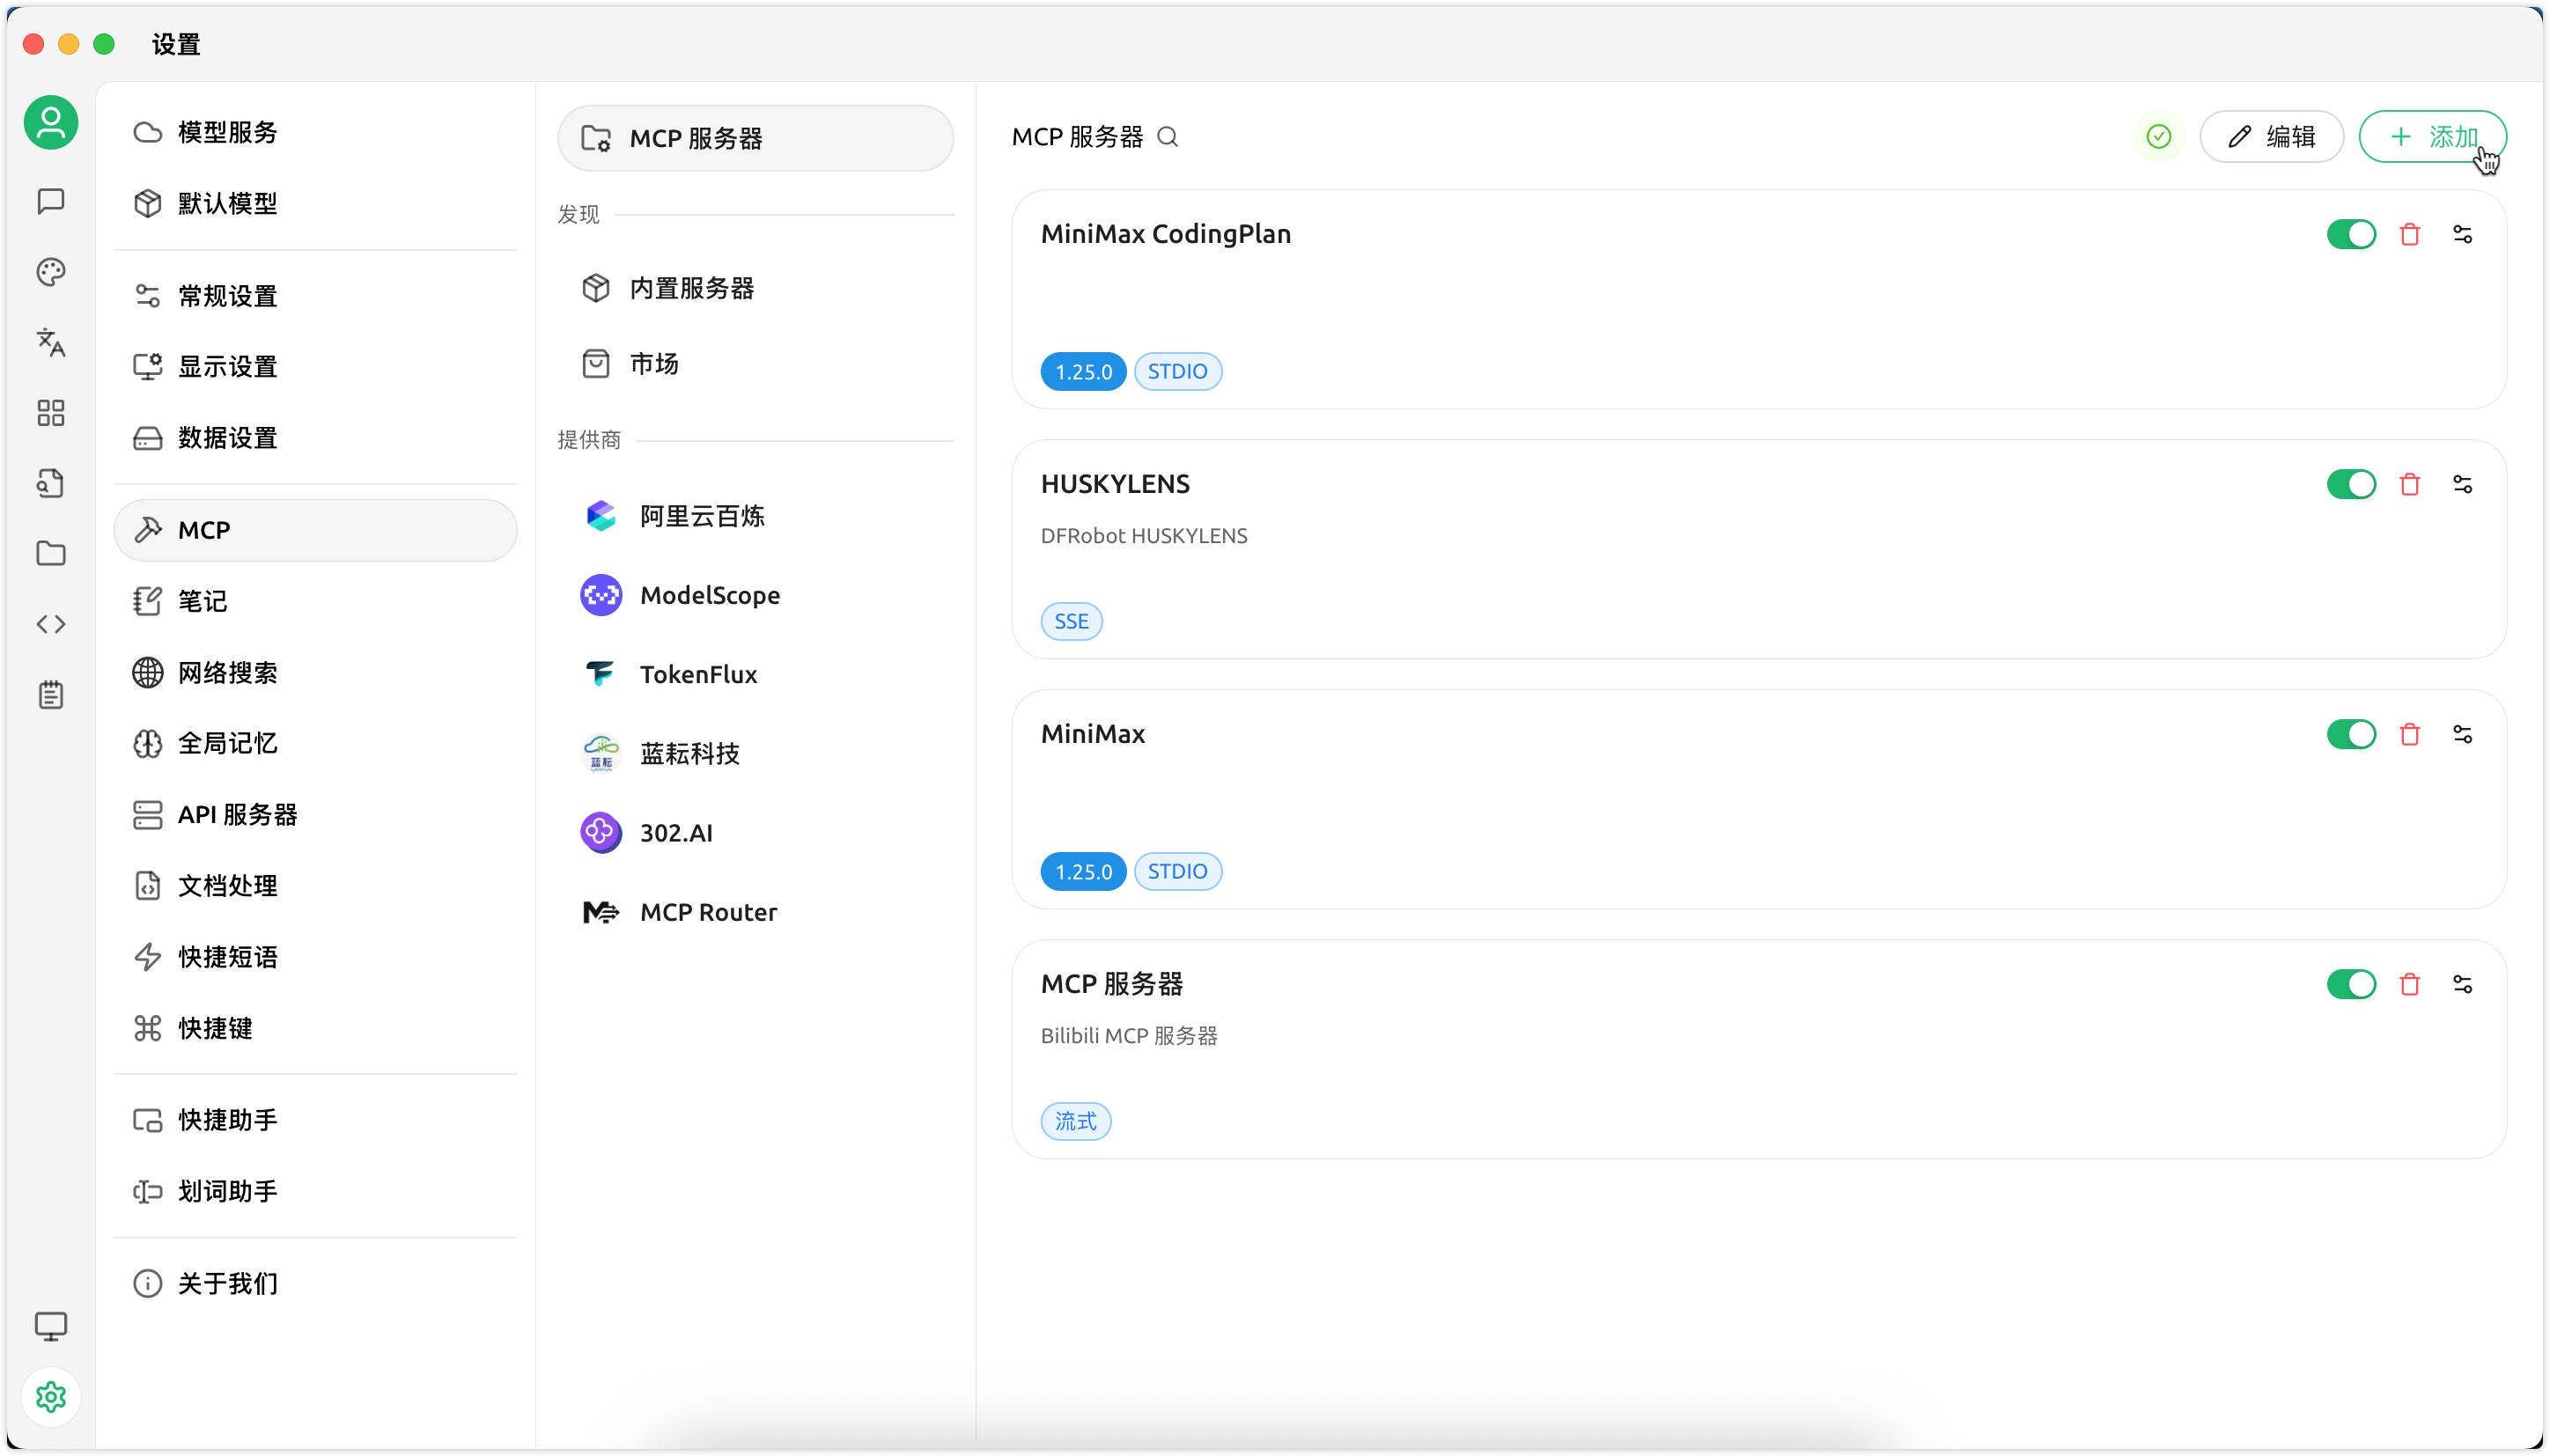
Task: Open the mini apps grid icon
Action: [51, 413]
